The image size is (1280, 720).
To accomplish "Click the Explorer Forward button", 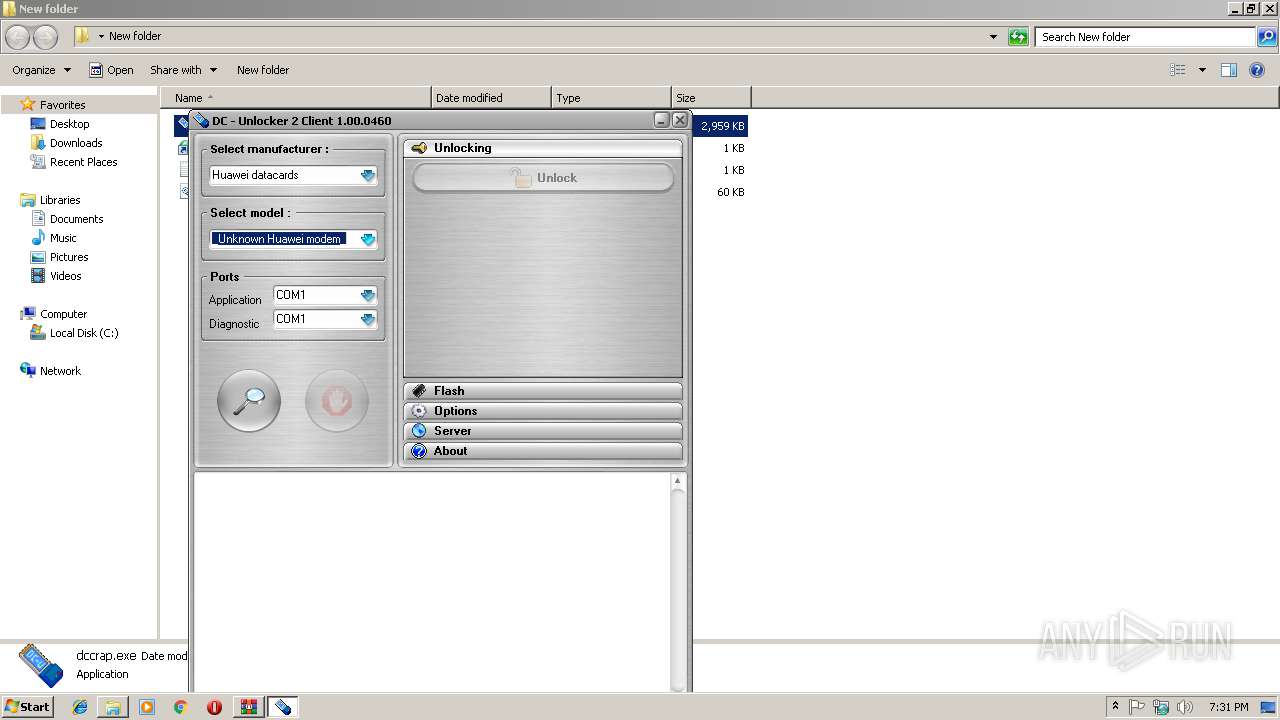I will coord(46,37).
